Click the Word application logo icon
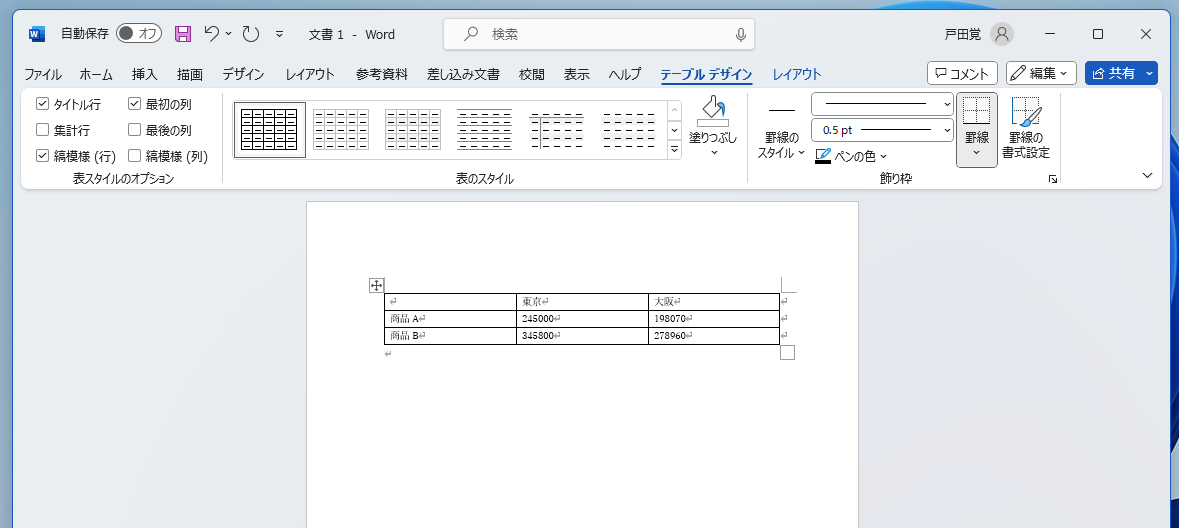Image resolution: width=1179 pixels, height=528 pixels. pos(37,34)
